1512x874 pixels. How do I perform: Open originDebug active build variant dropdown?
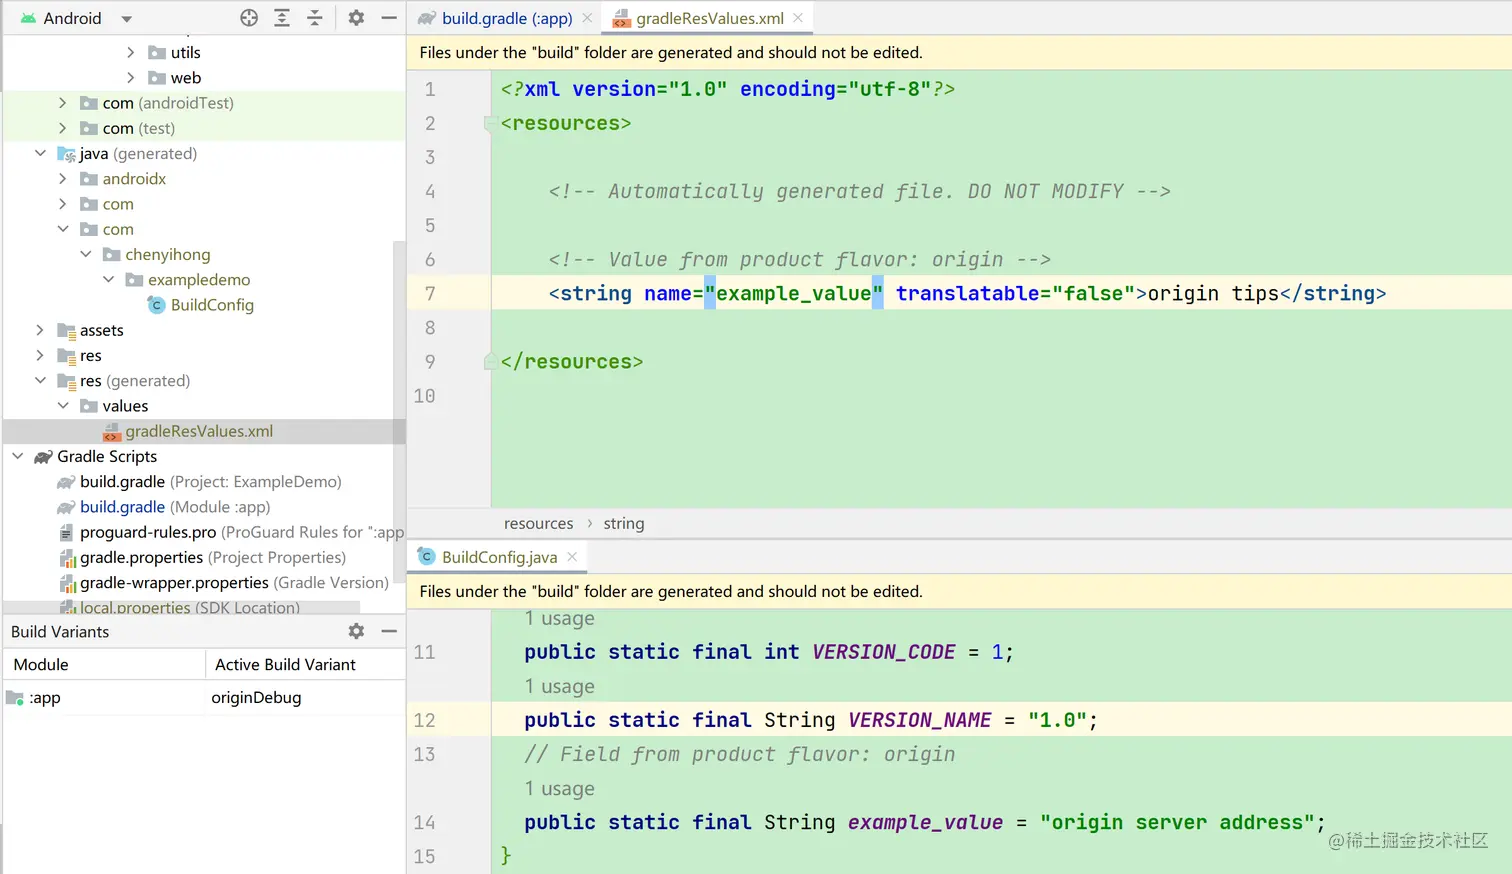(x=305, y=697)
